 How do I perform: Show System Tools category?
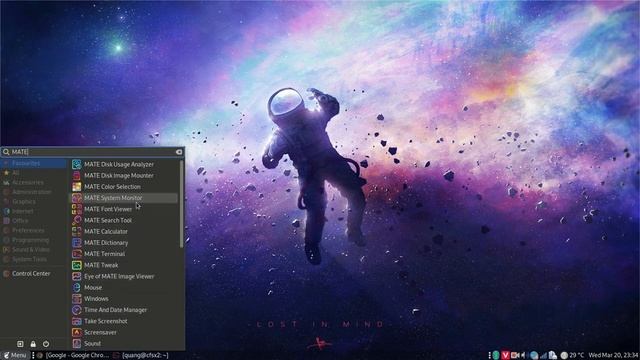(x=33, y=259)
